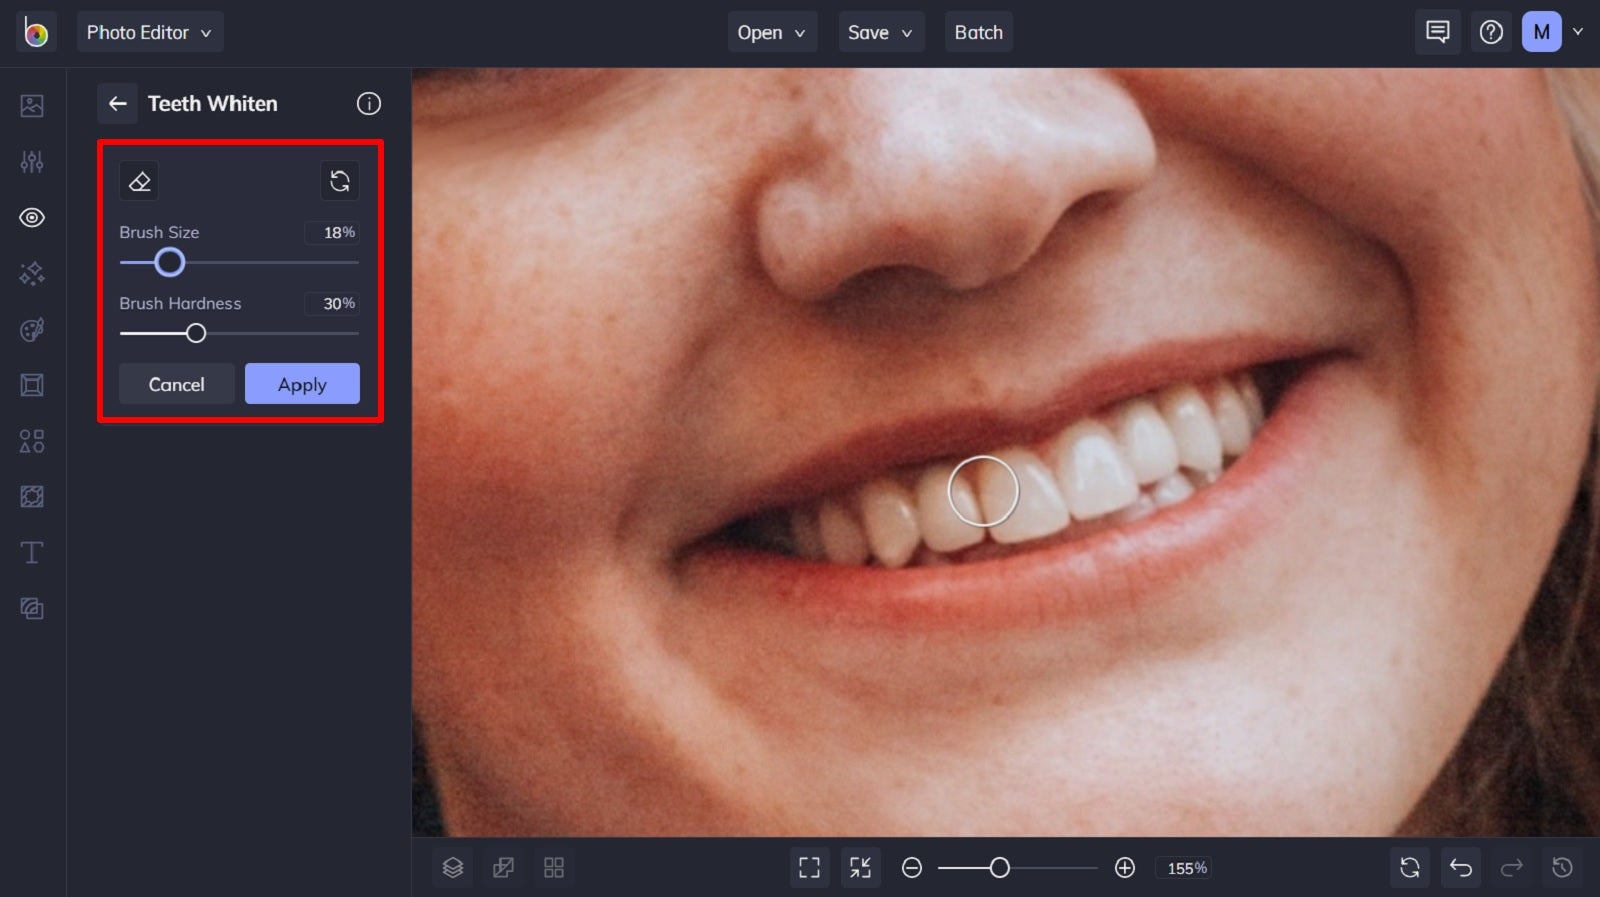This screenshot has height=897, width=1600.
Task: Open the Edit sliders sidebar tool
Action: 32,161
